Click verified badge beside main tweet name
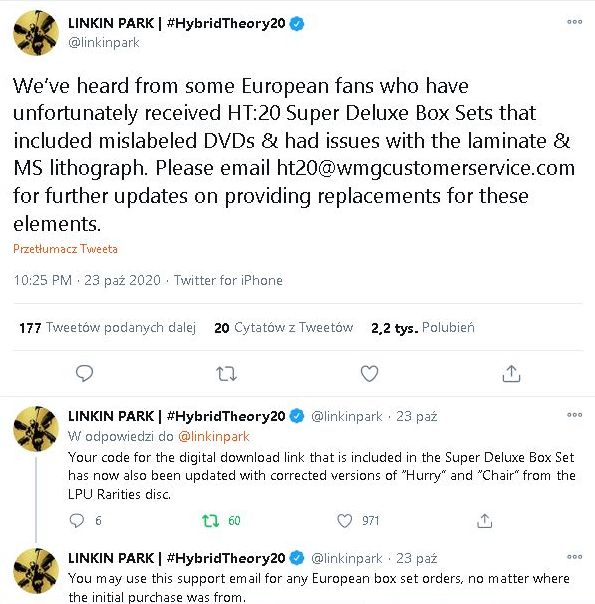 click(x=297, y=23)
